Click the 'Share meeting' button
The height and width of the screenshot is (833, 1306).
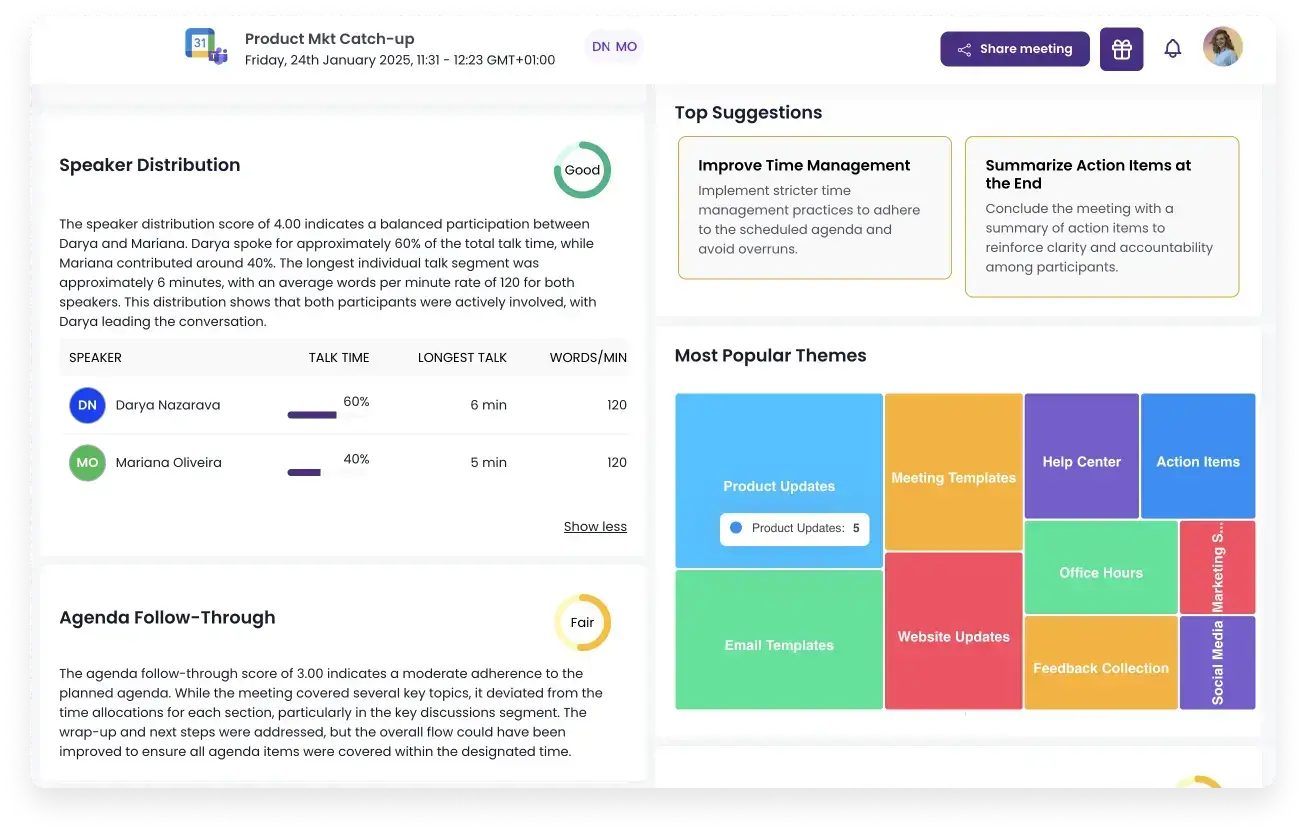[1014, 48]
